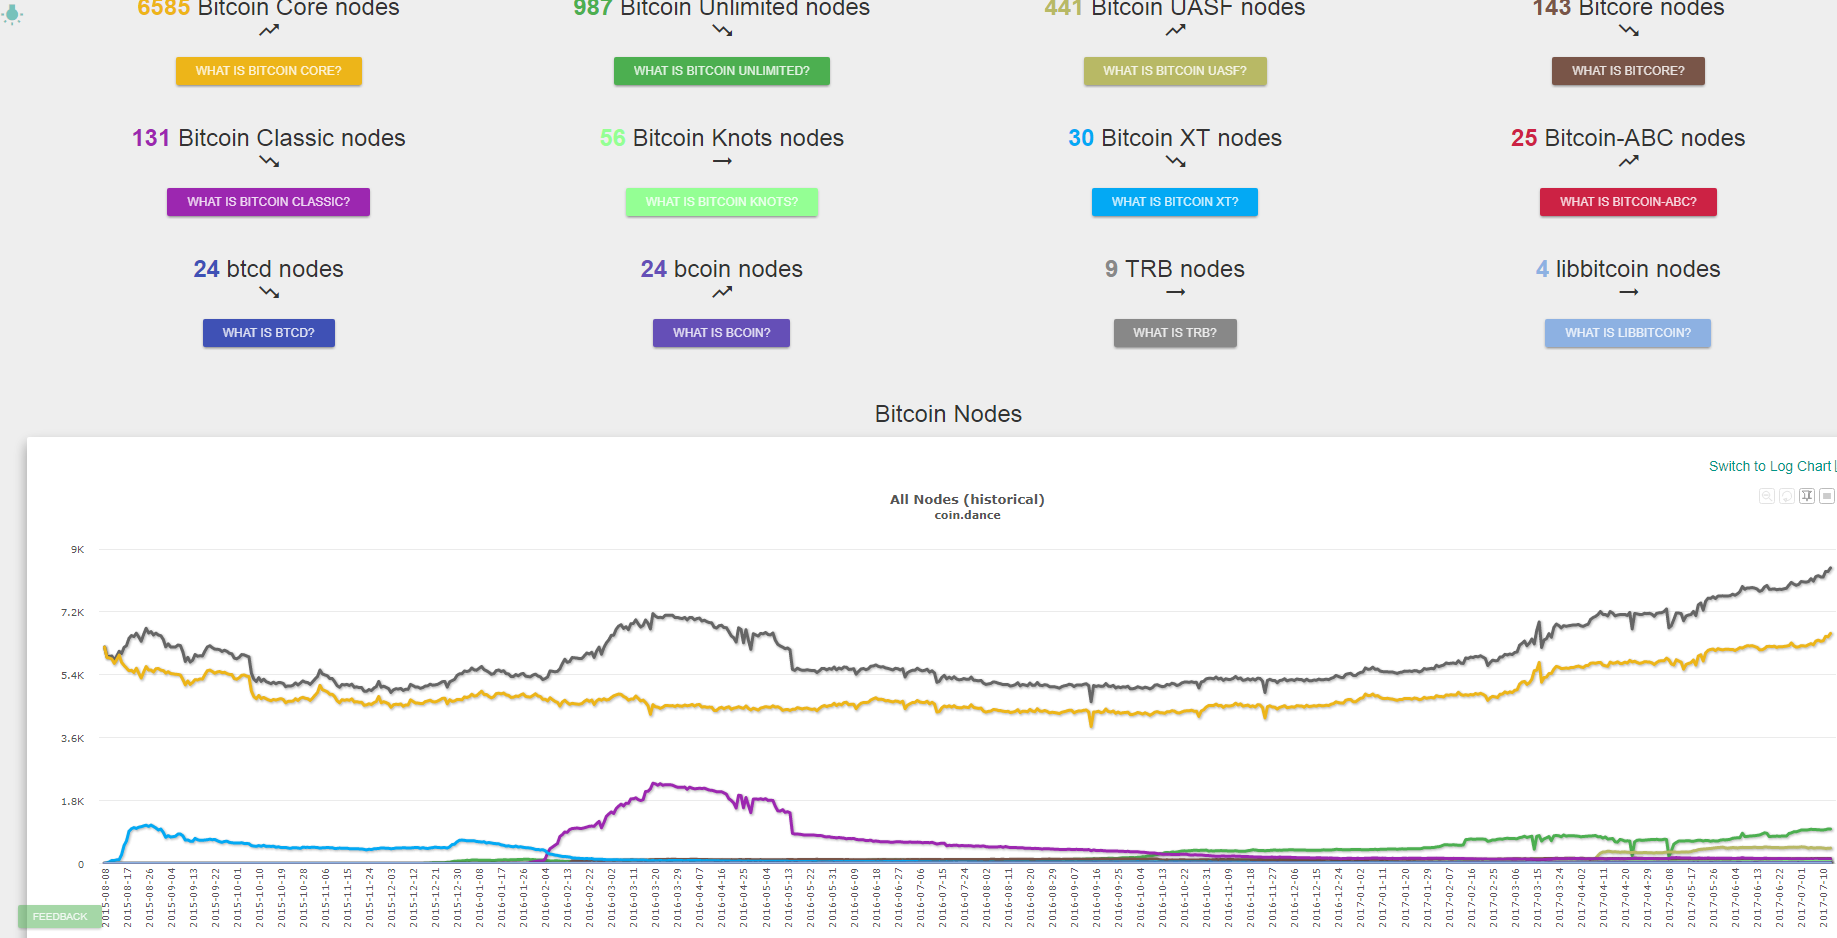Click the lightbulb theme icon at top-left
Screen dimensions: 1837x938
11,14
